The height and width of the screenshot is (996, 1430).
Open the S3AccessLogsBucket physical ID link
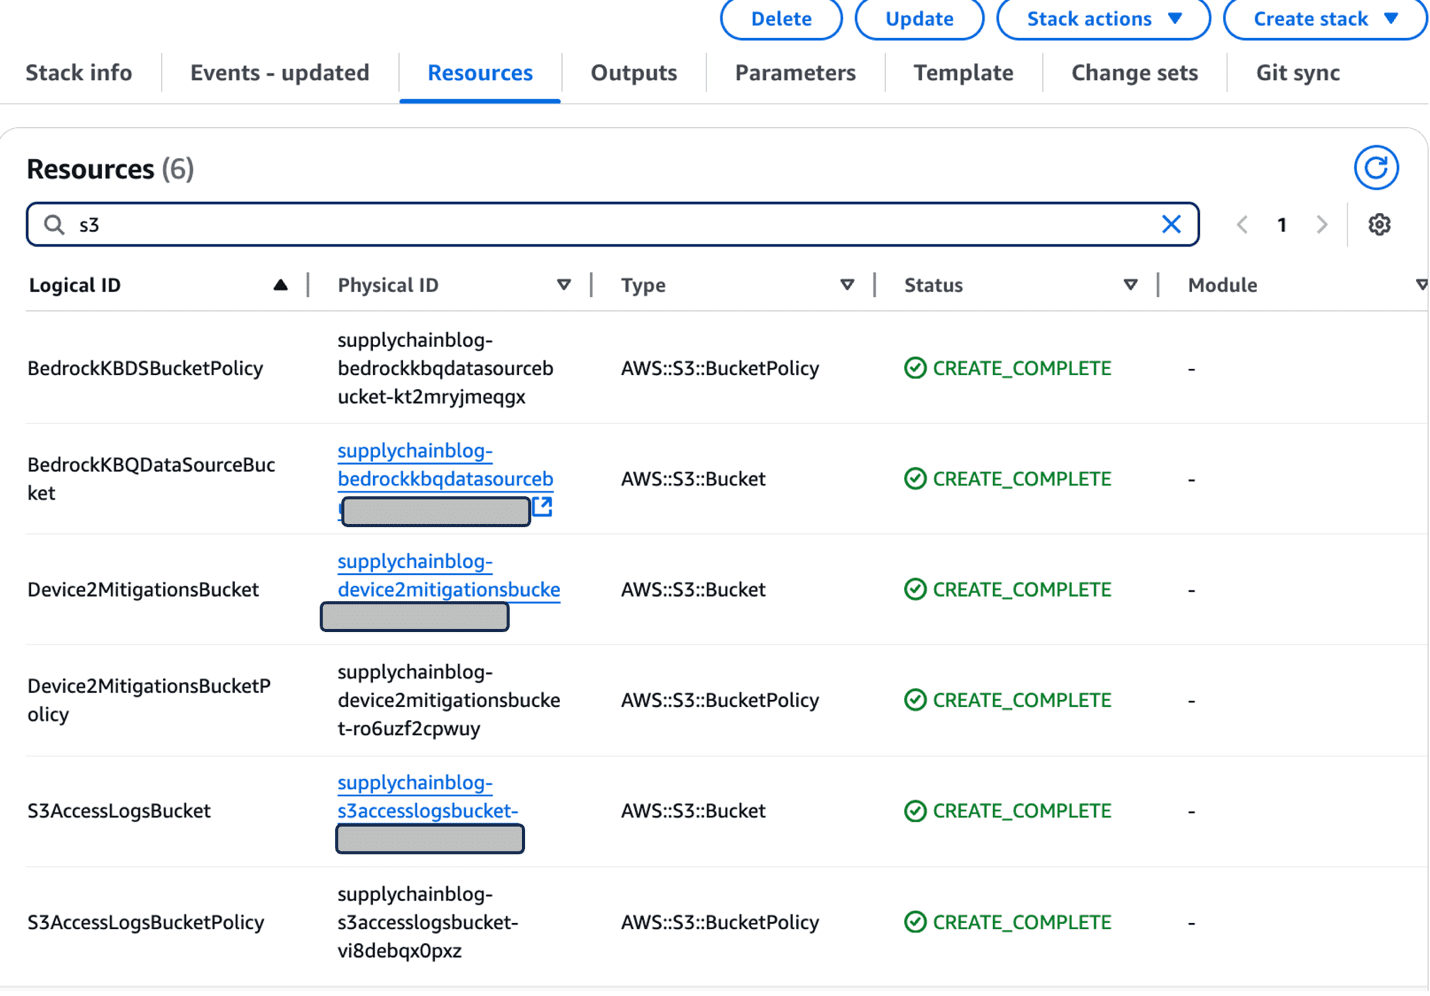tap(427, 797)
